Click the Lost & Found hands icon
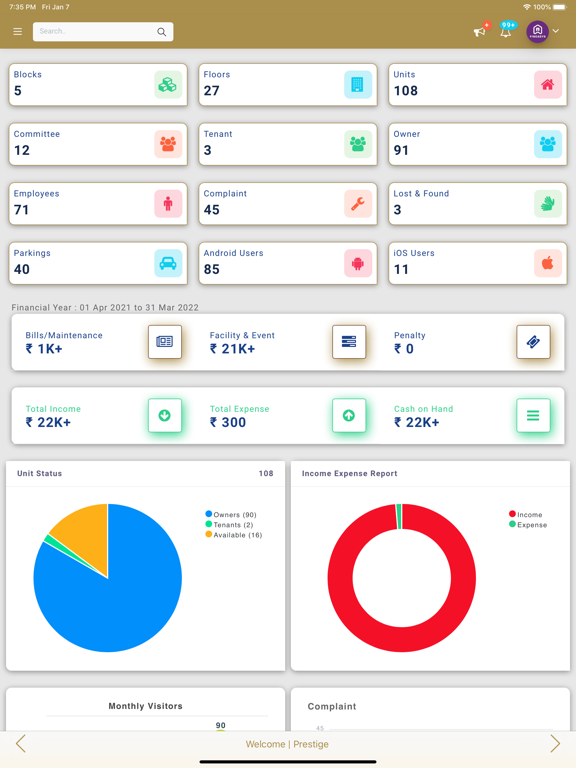Screen dimensions: 576x768 [x=548, y=204]
